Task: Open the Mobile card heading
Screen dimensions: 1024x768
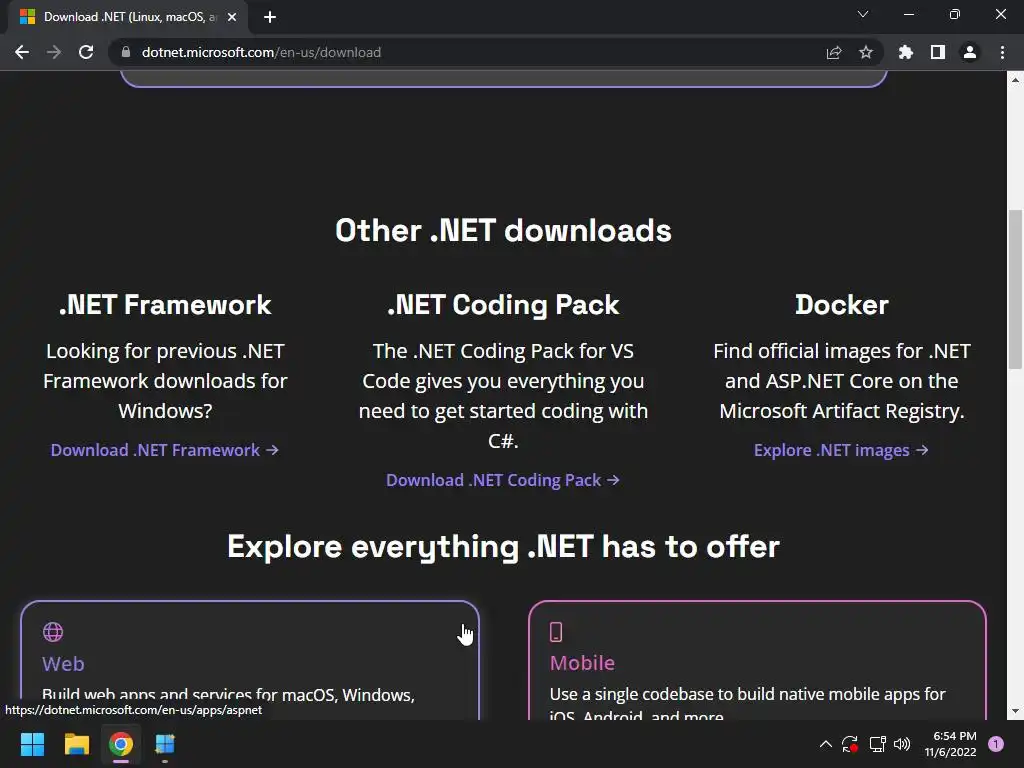Action: pyautogui.click(x=583, y=663)
